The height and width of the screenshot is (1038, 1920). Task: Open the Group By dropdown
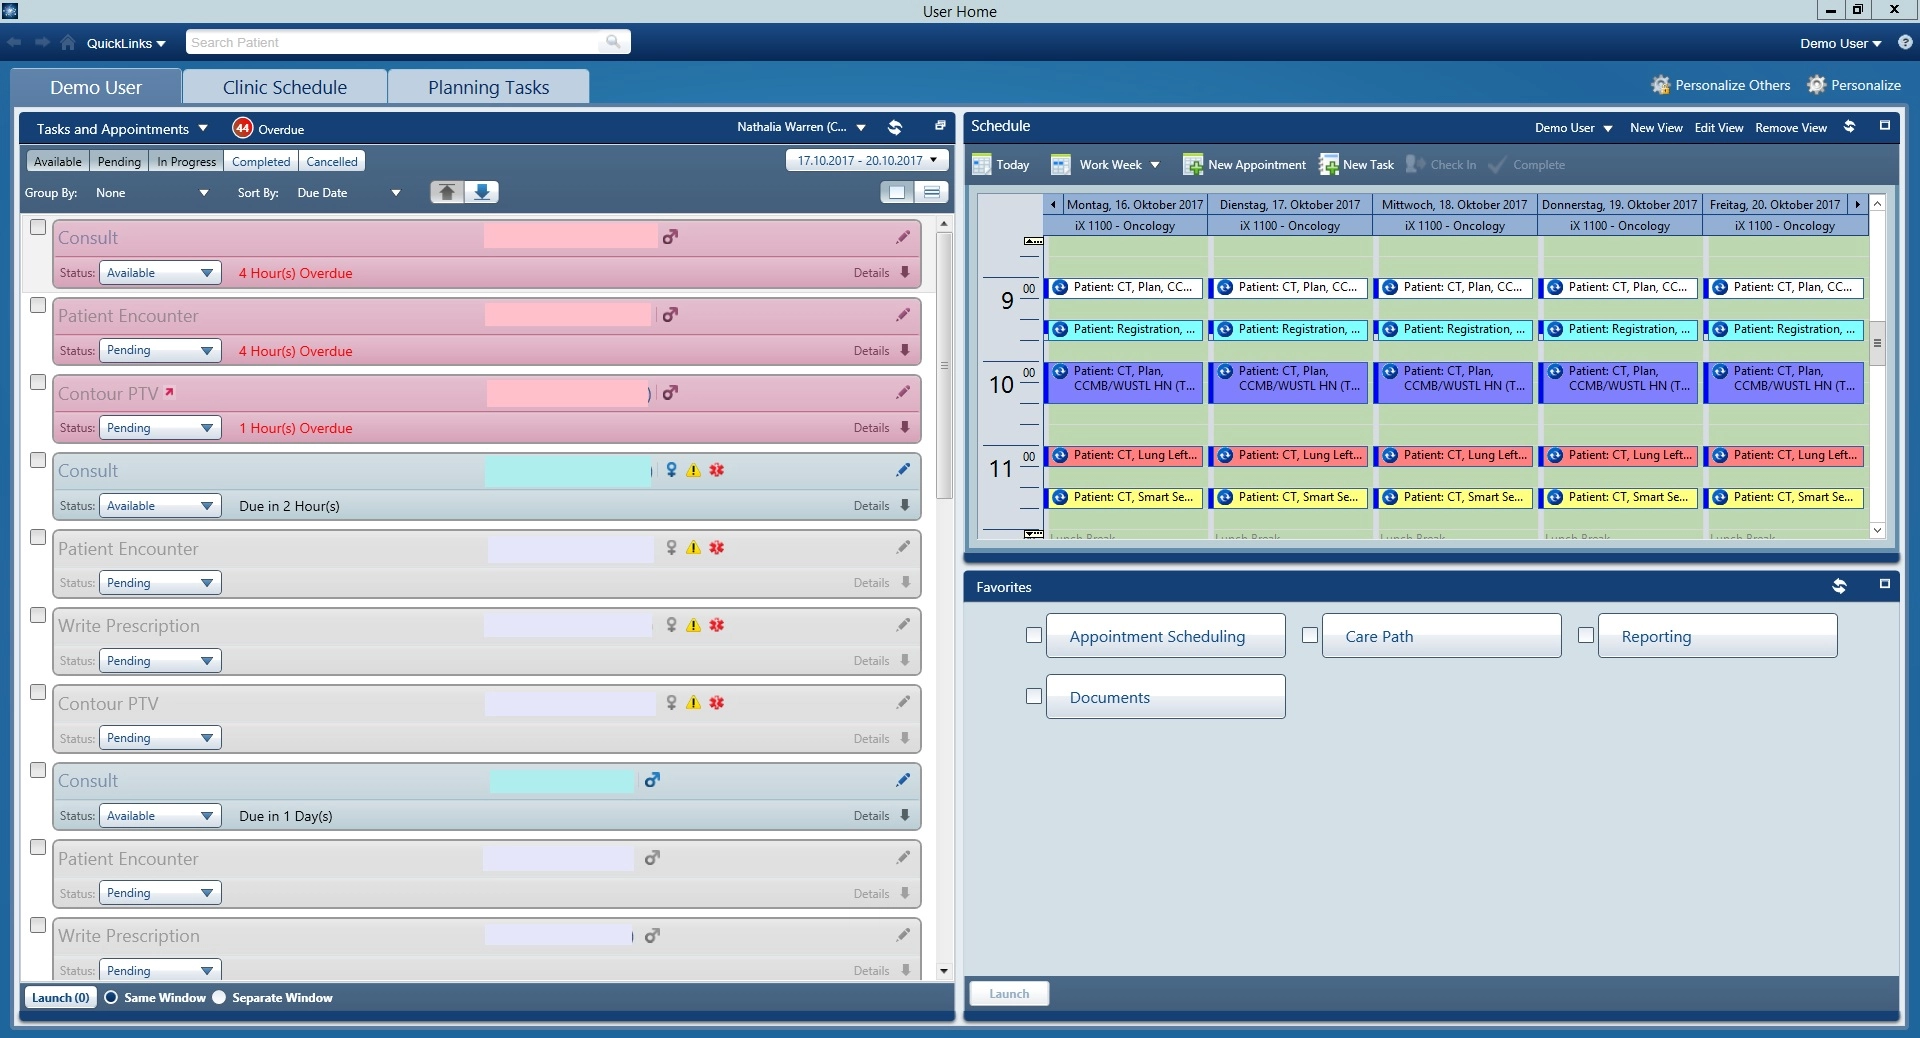click(x=152, y=193)
